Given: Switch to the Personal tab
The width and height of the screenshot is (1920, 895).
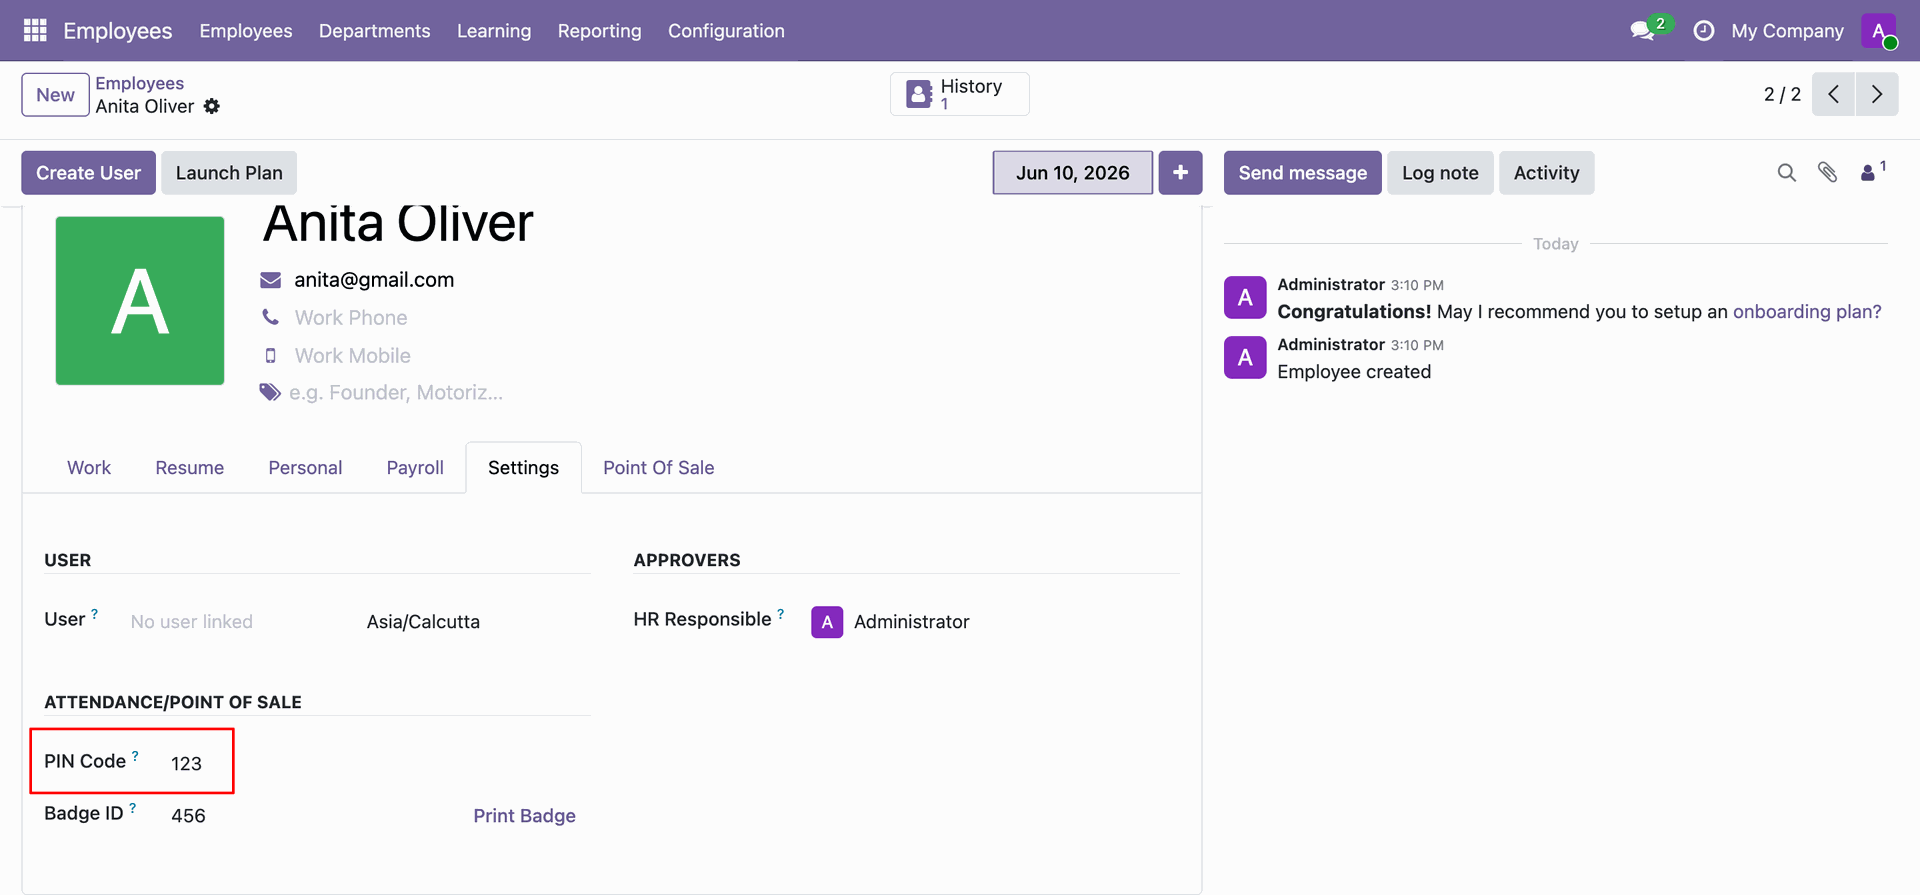Looking at the screenshot, I should (305, 468).
